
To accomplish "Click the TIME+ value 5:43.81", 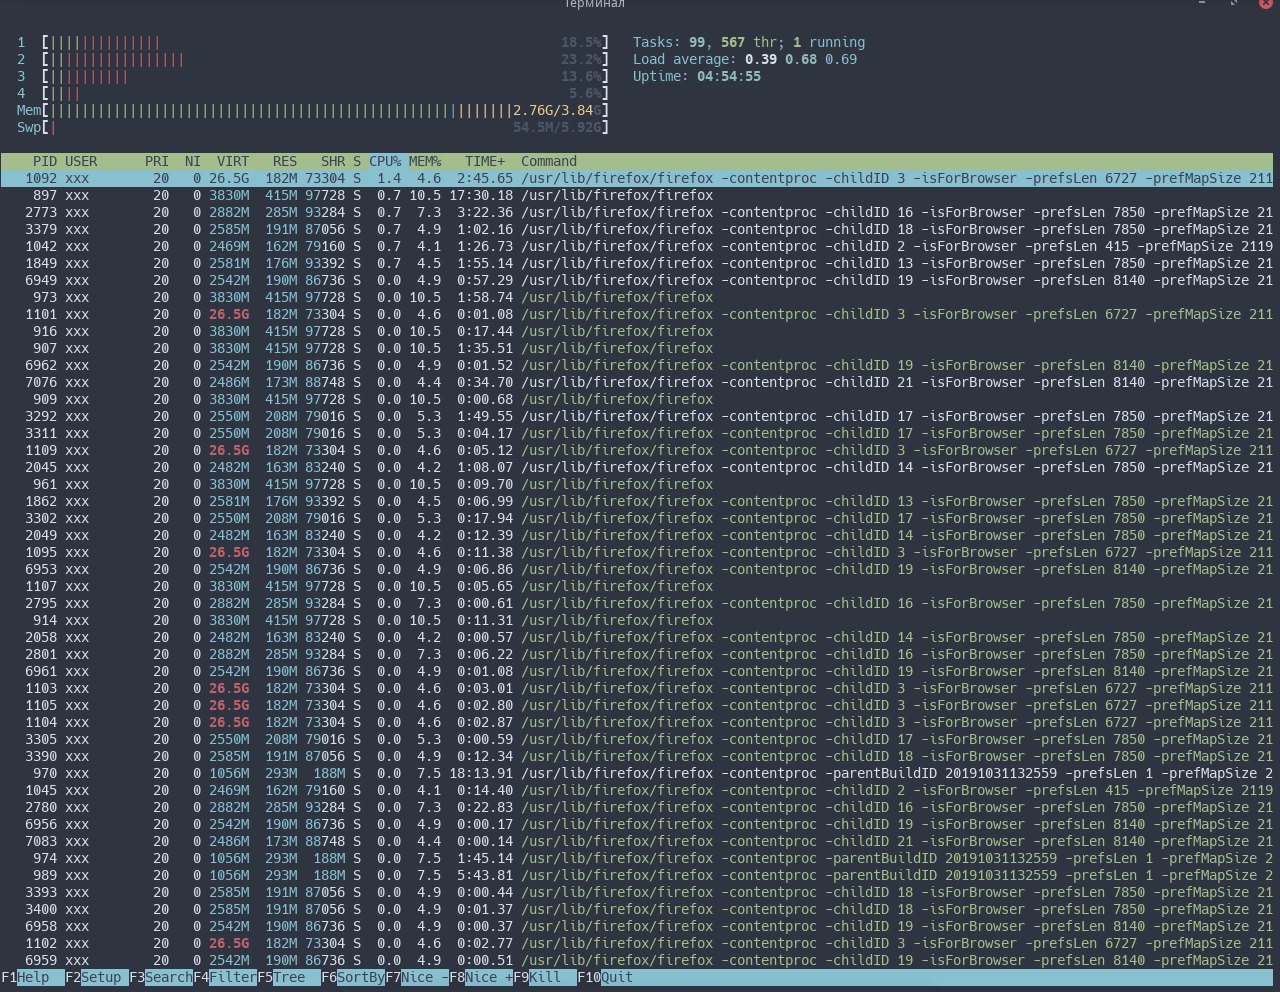I will coord(485,875).
